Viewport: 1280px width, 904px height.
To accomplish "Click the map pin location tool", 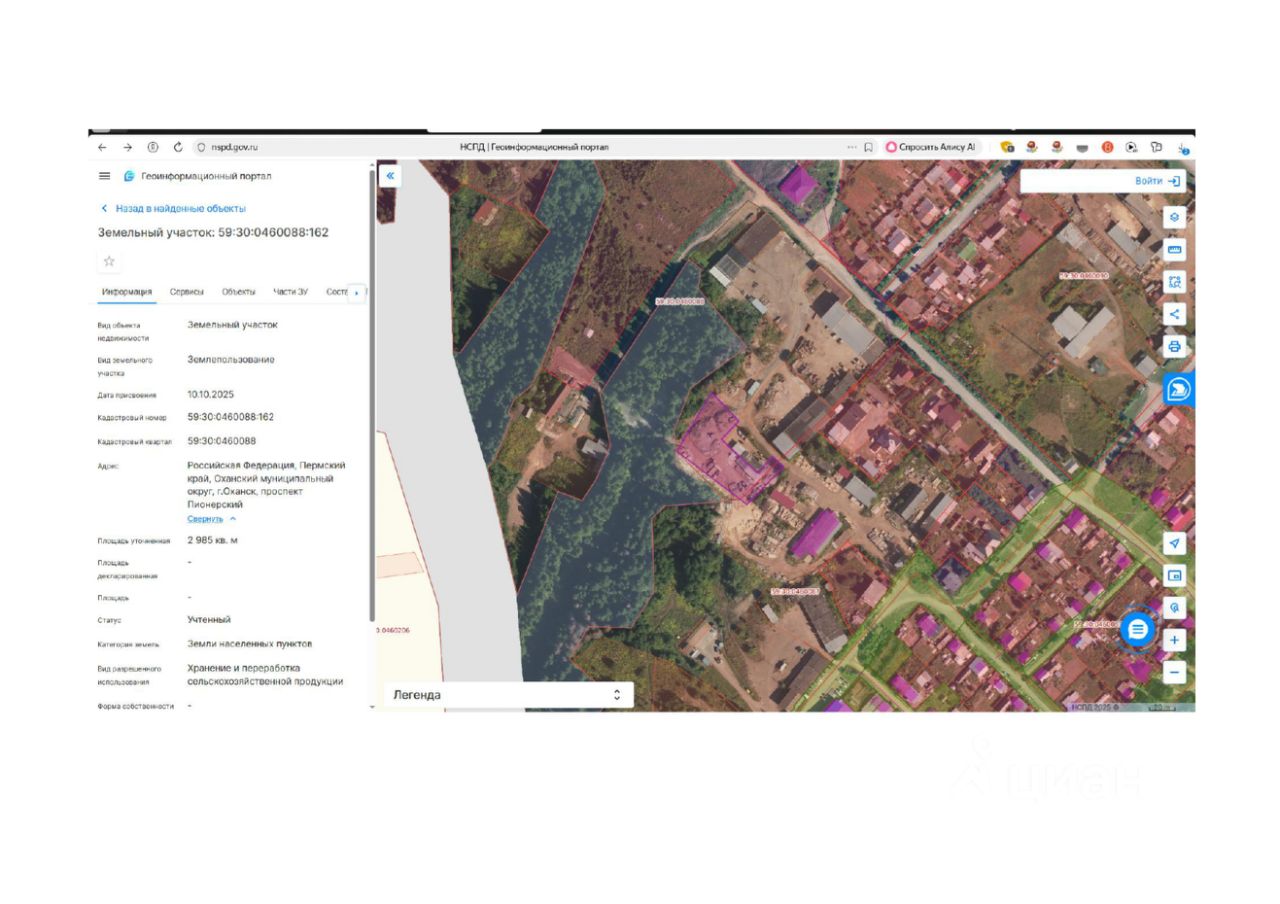I will tap(1175, 607).
